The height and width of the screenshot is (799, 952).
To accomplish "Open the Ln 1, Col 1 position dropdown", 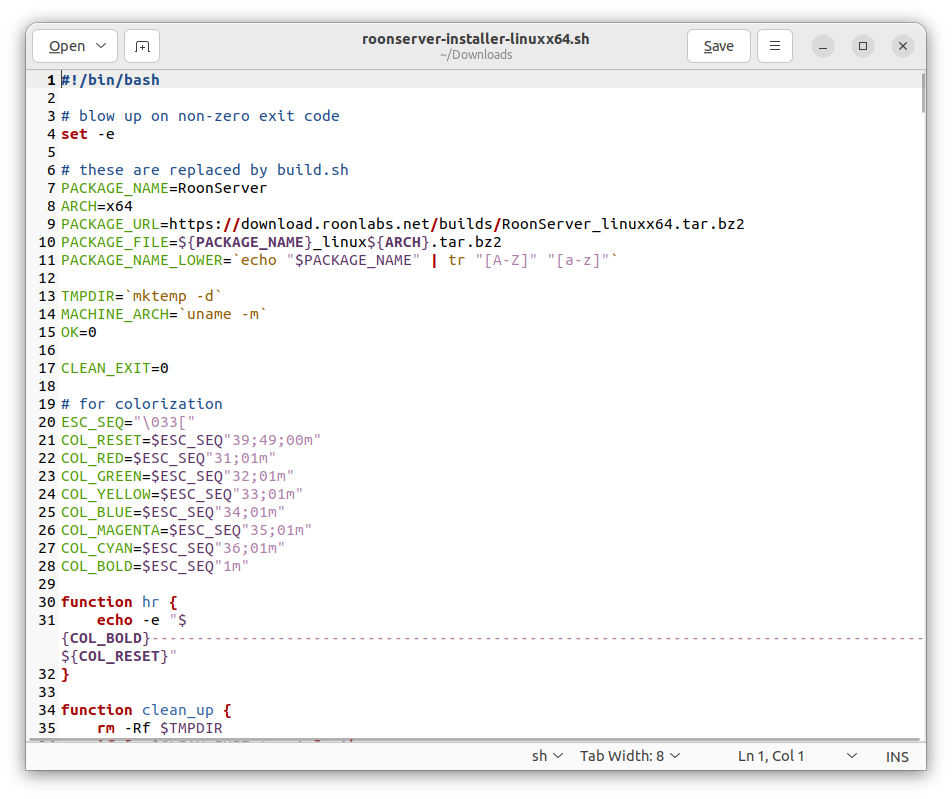I will click(797, 756).
